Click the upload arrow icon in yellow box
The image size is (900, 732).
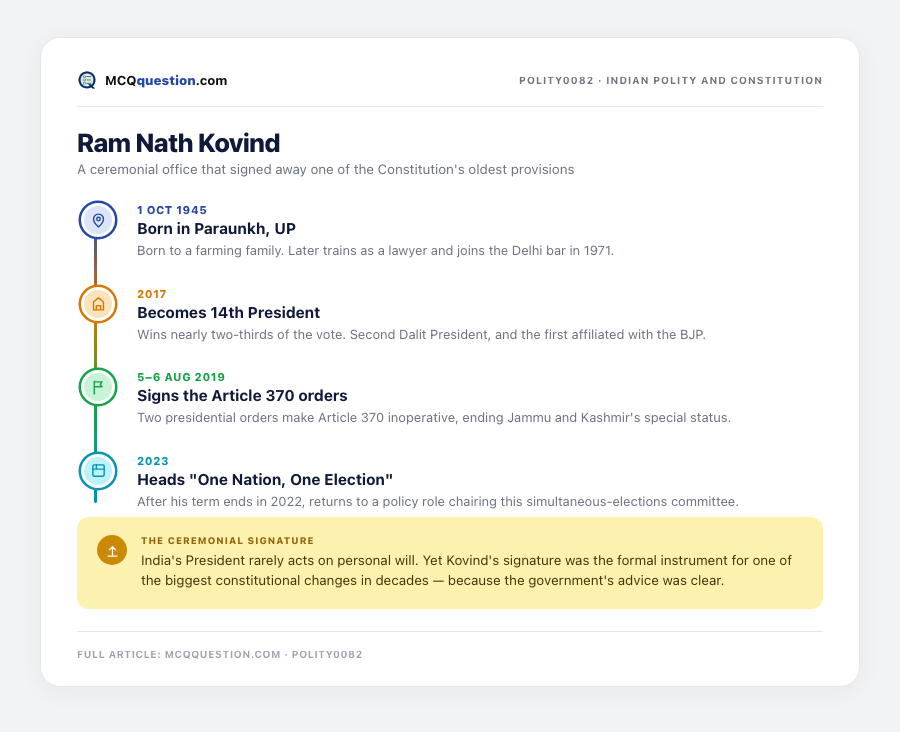point(112,550)
